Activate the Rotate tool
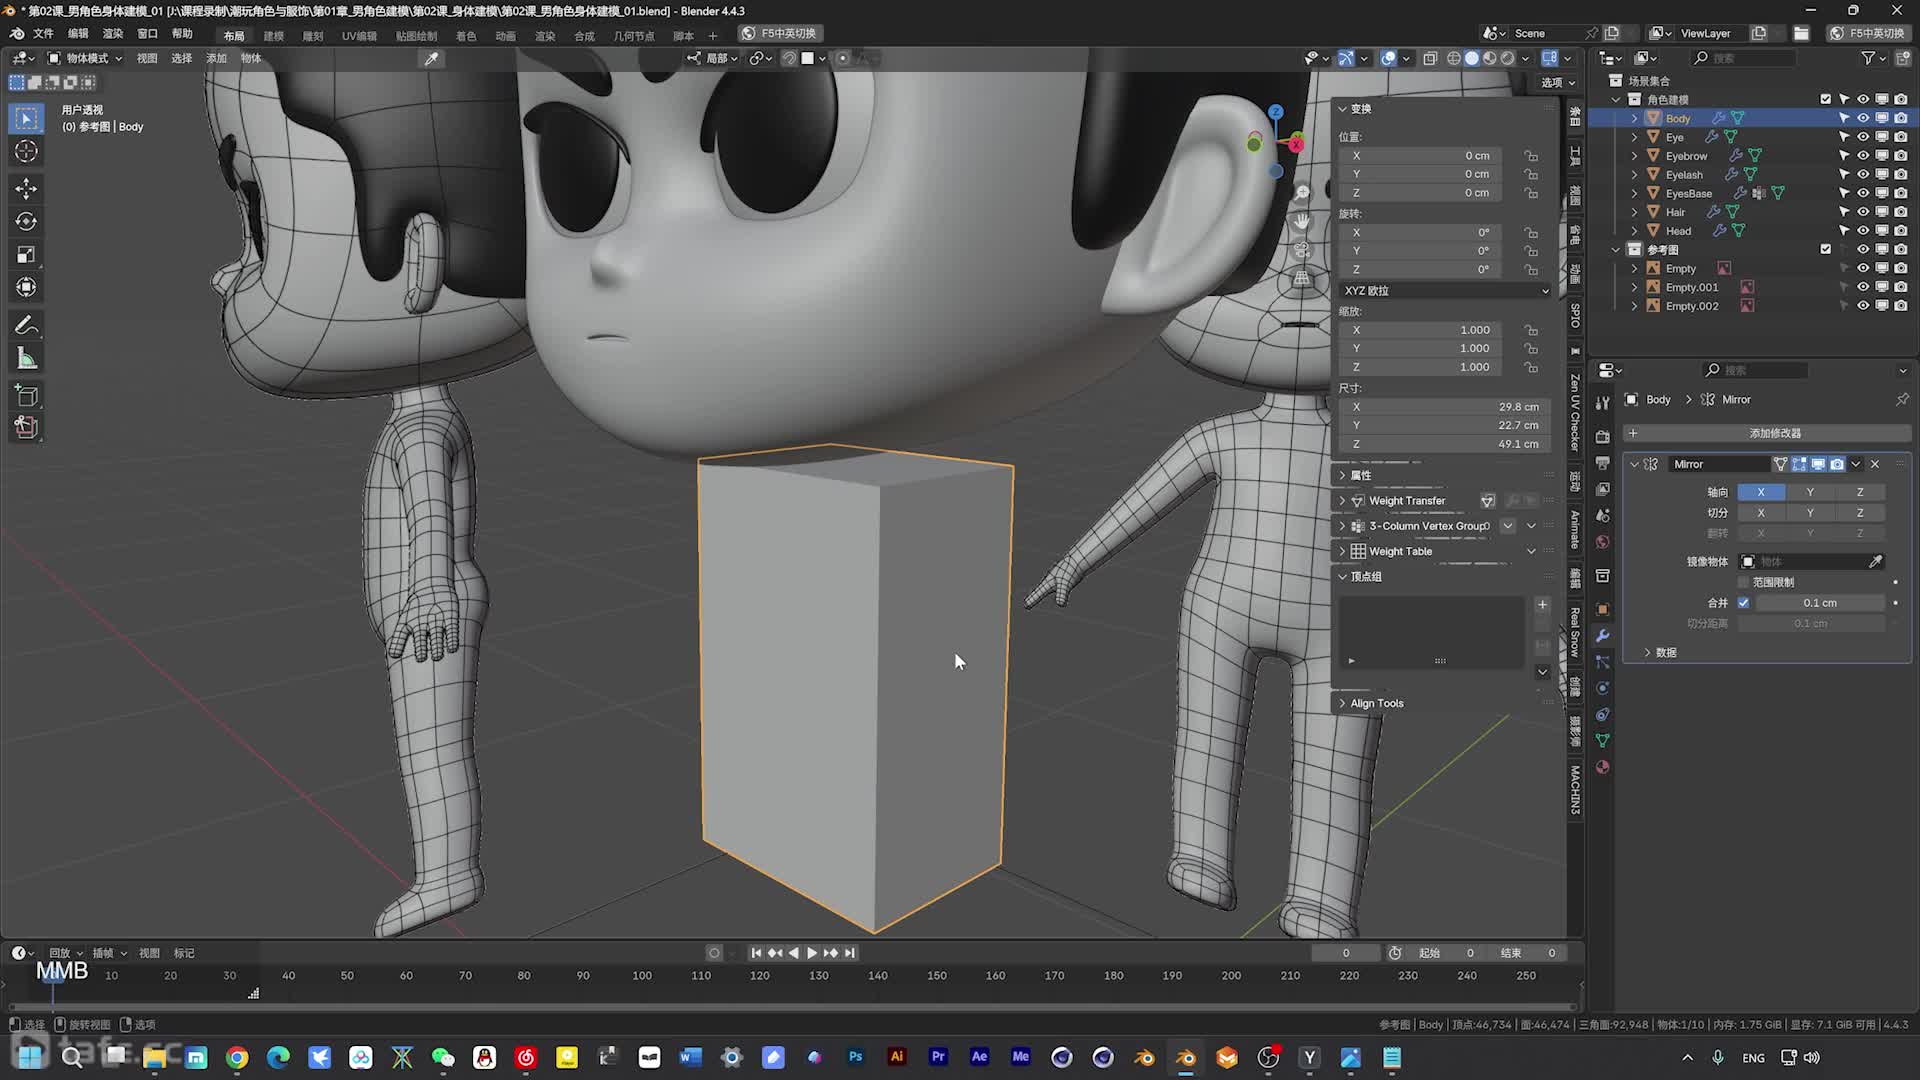Screen dimensions: 1920x1080 pyautogui.click(x=27, y=221)
